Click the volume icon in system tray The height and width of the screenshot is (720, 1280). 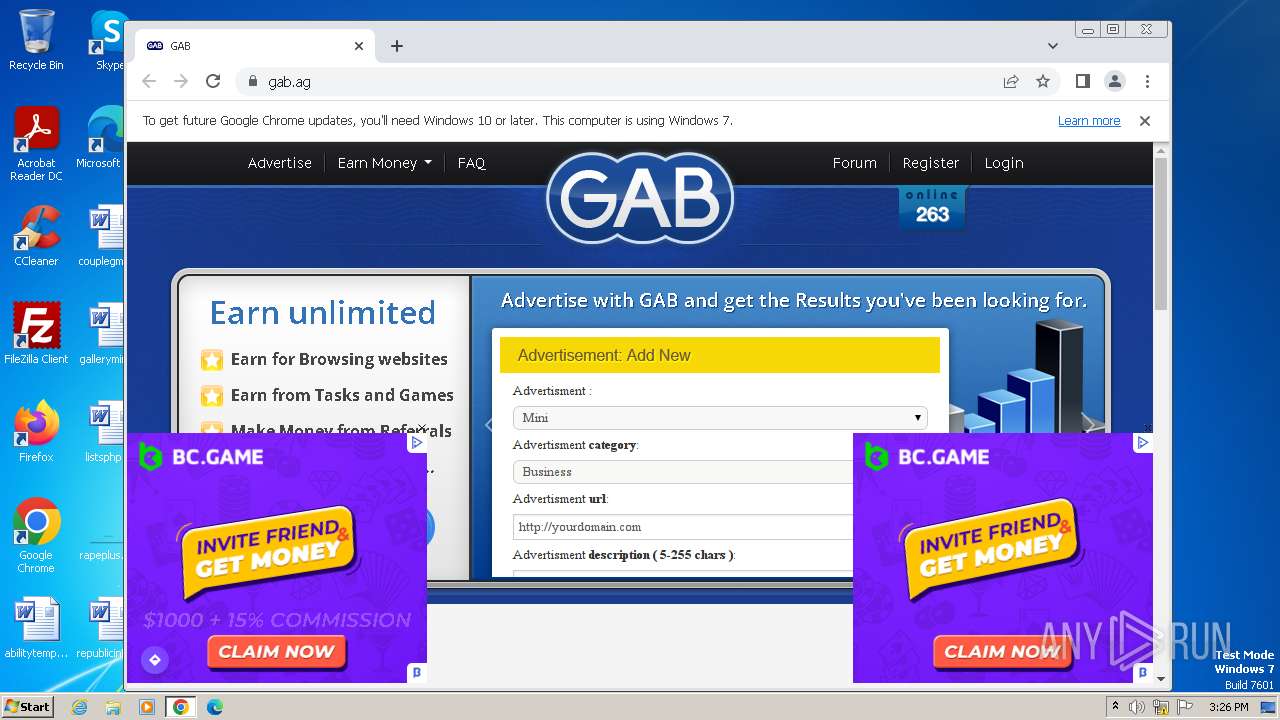pos(1137,707)
